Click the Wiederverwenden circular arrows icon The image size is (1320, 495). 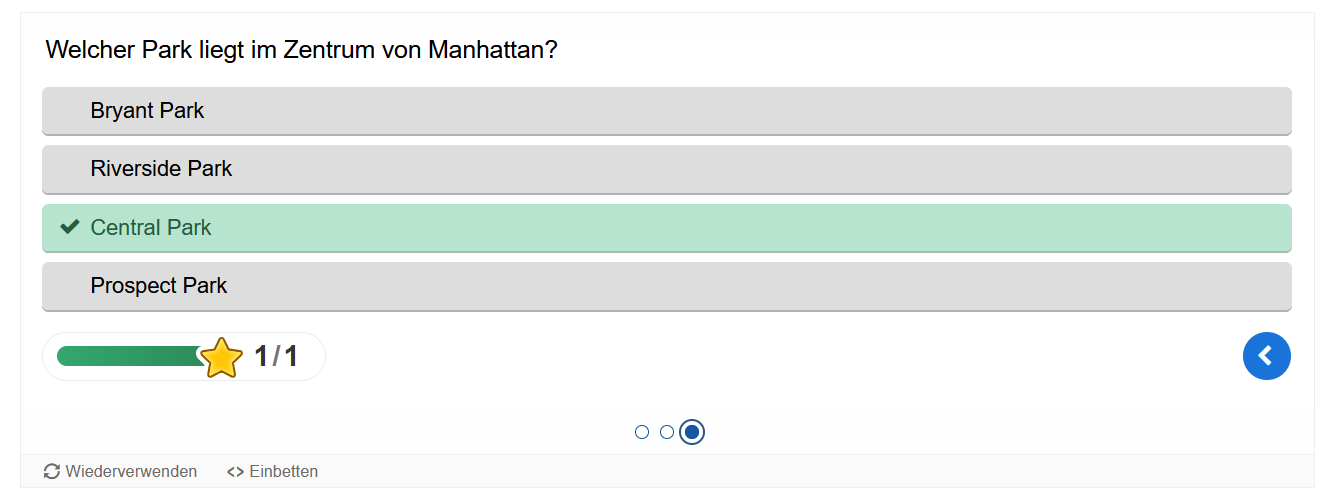click(x=52, y=472)
